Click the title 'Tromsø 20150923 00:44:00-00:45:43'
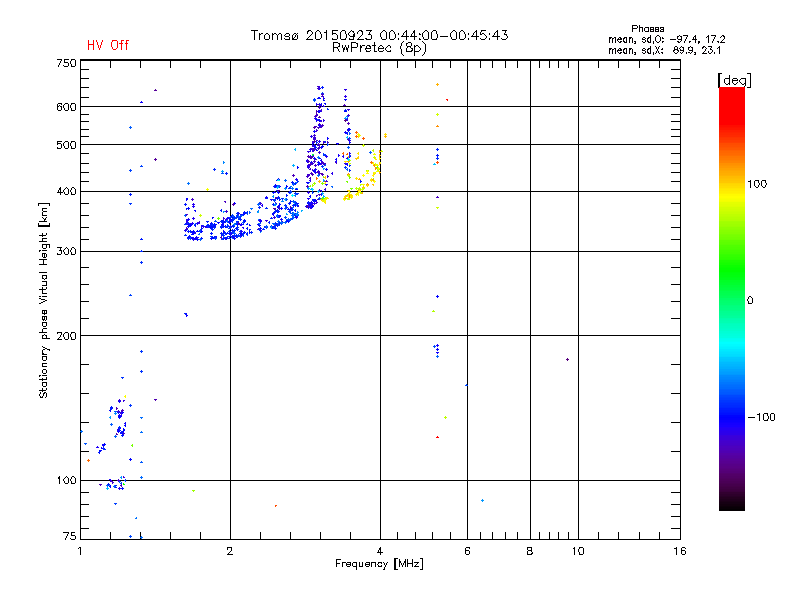 tap(379, 35)
